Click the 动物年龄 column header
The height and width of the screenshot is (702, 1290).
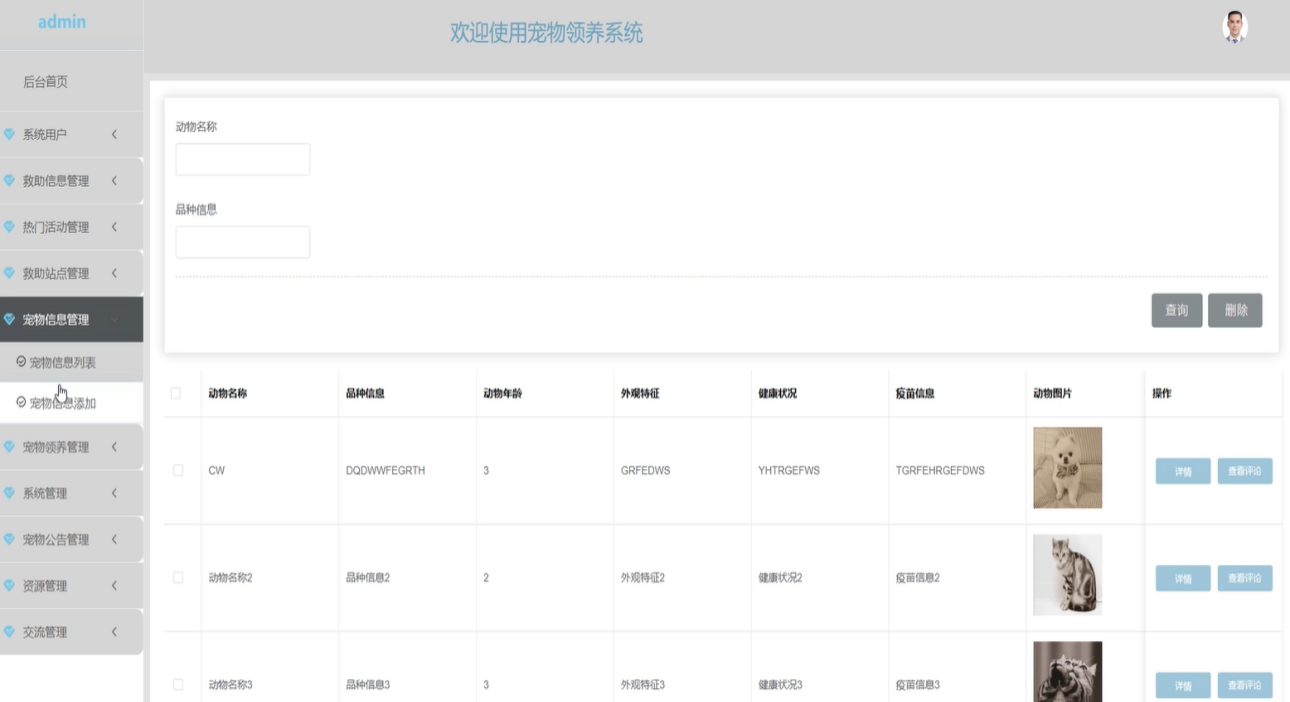[502, 393]
